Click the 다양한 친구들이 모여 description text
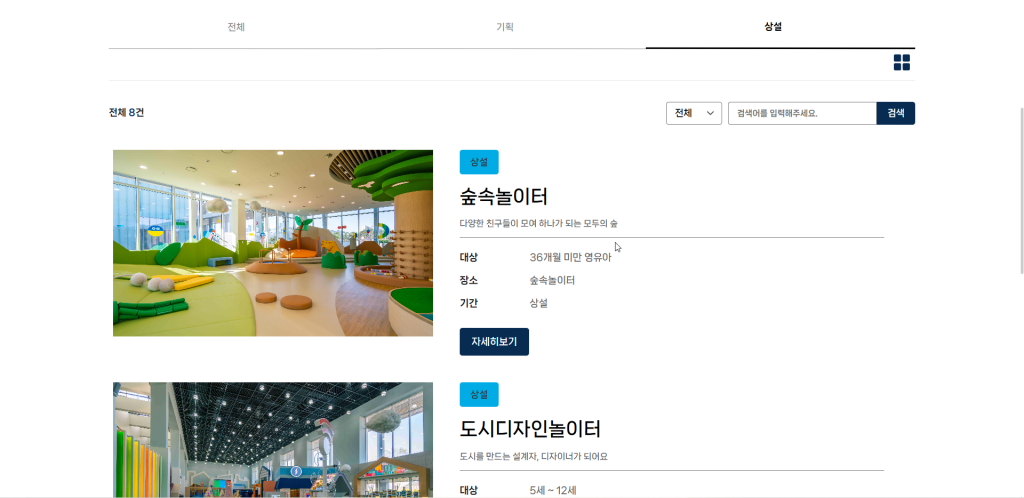Viewport: 1024px width, 498px height. [x=539, y=223]
